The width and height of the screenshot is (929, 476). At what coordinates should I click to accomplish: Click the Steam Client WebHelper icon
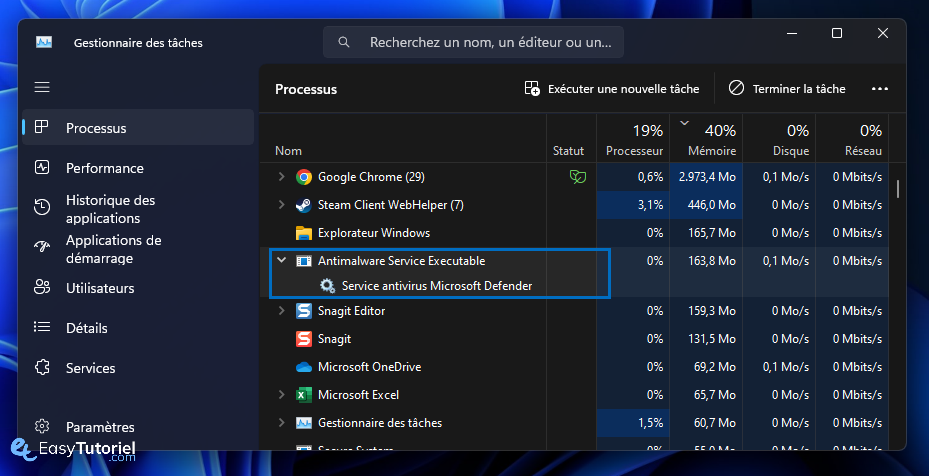(304, 205)
